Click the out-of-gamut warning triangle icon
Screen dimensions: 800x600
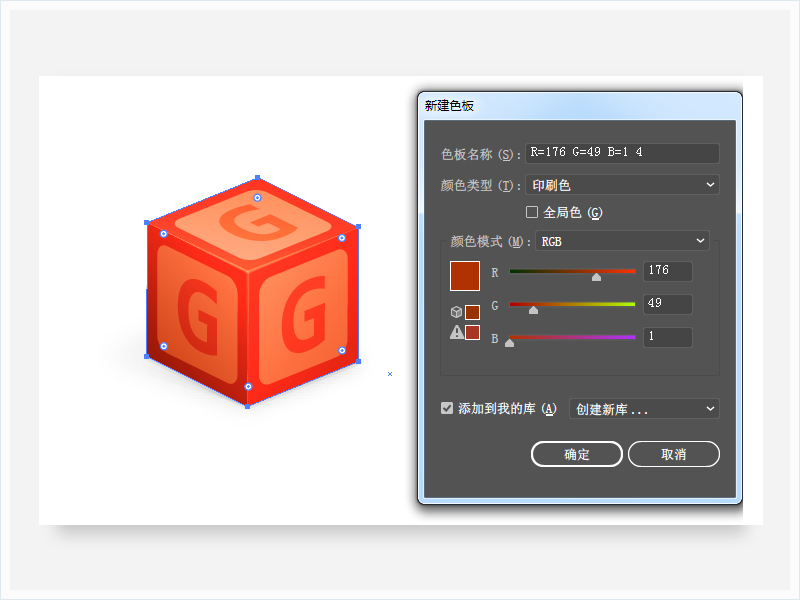click(x=457, y=333)
